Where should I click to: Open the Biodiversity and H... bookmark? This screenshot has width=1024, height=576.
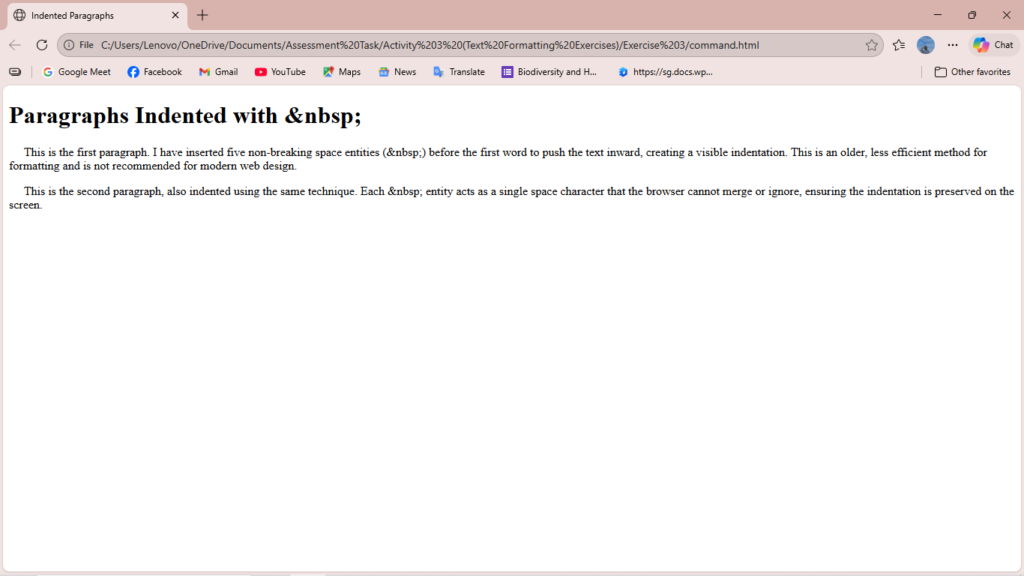[x=549, y=72]
